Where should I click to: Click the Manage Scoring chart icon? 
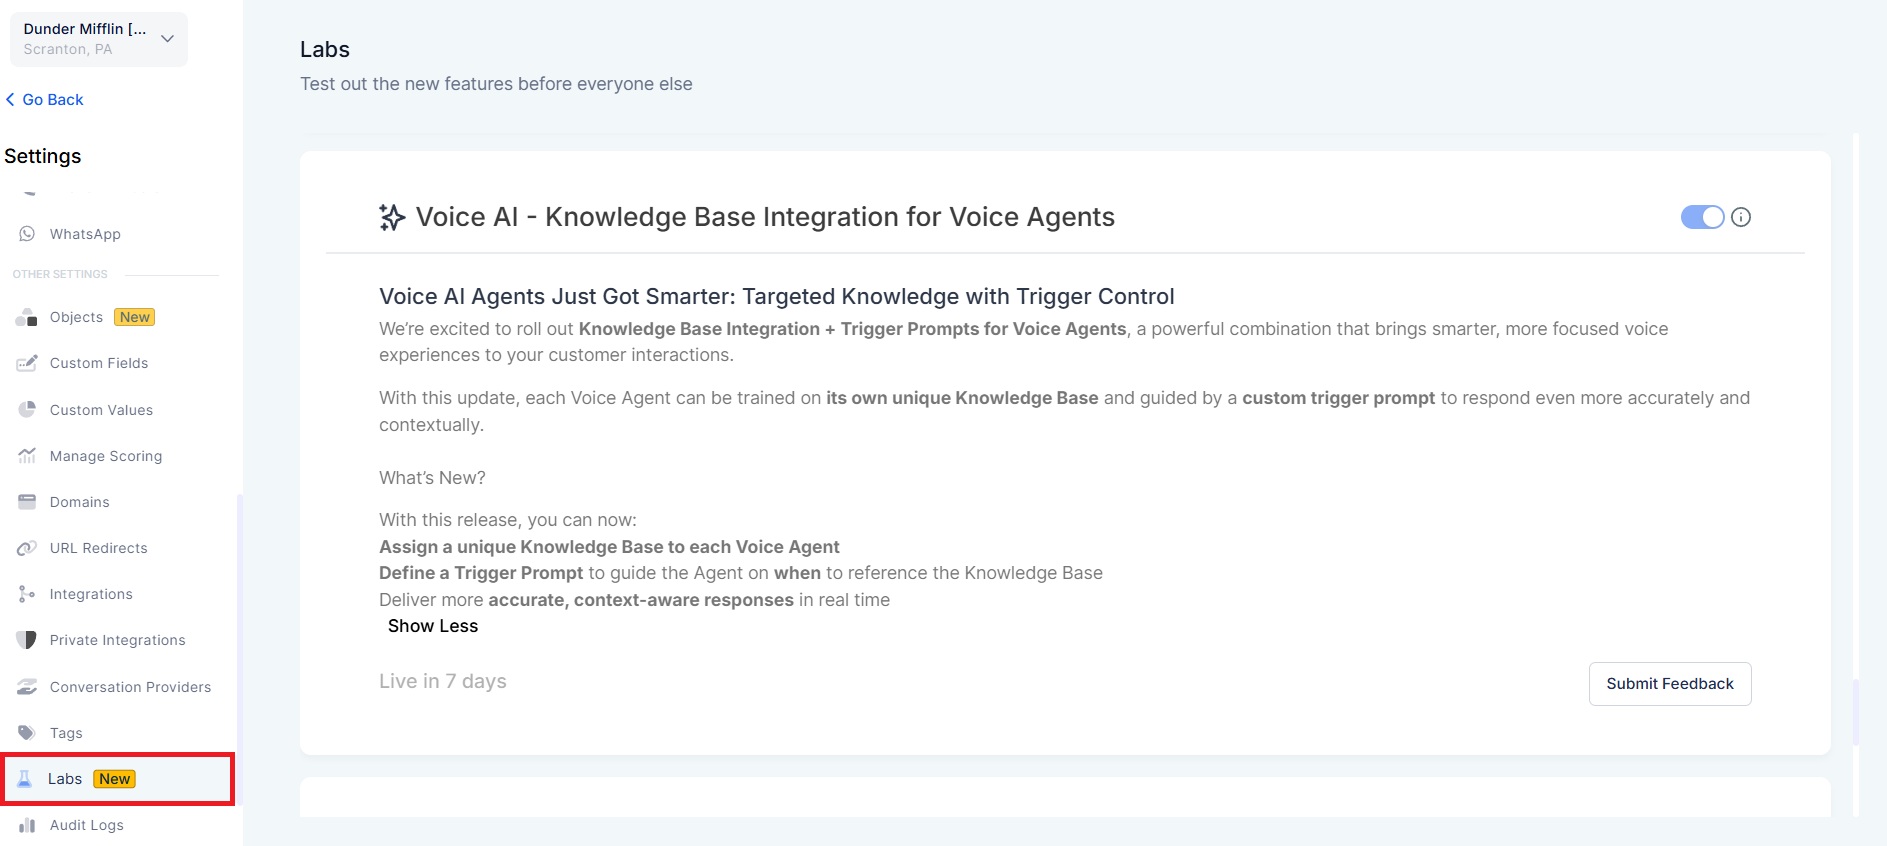27,456
